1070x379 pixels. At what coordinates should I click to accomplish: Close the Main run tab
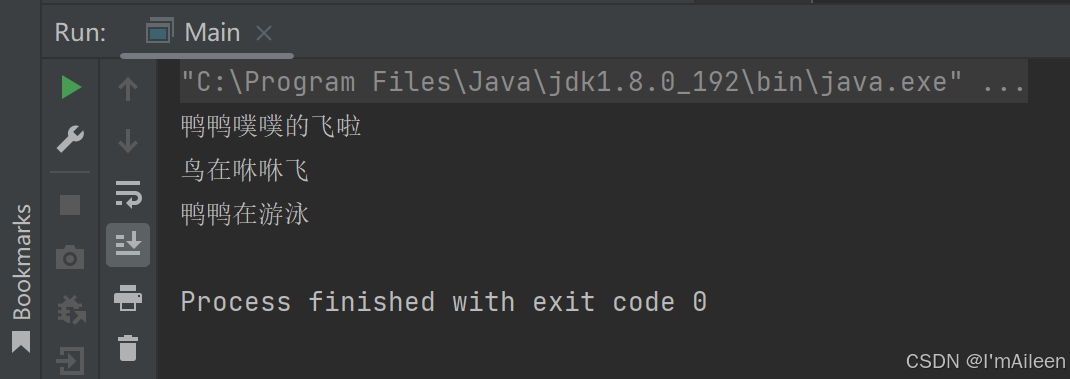coord(264,33)
